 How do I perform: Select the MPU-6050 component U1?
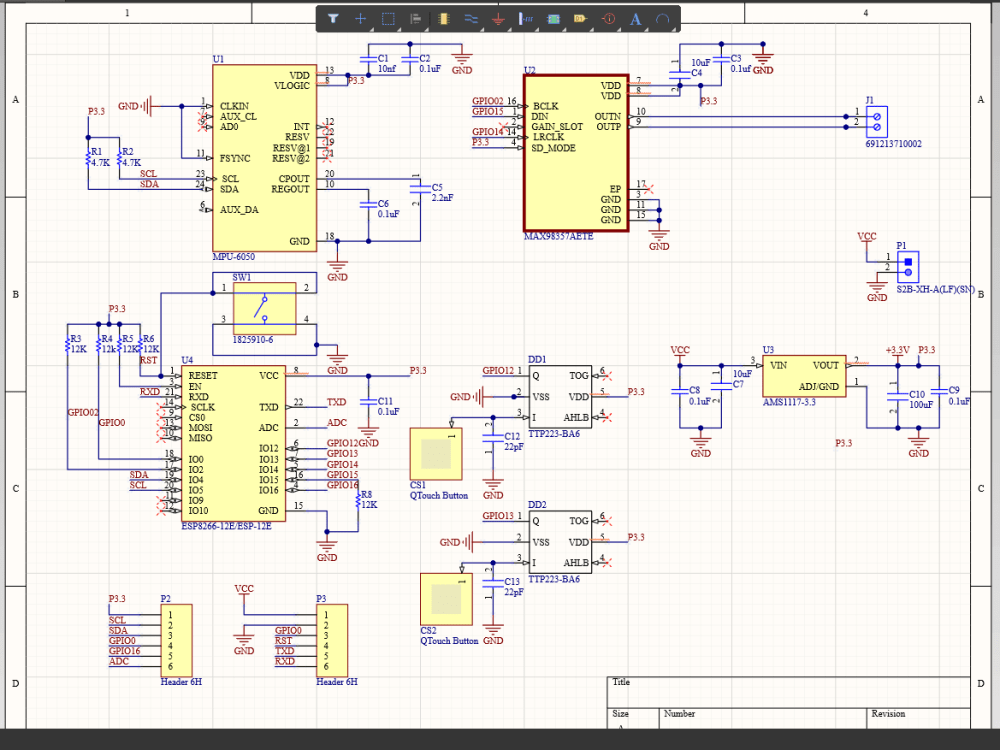click(264, 158)
